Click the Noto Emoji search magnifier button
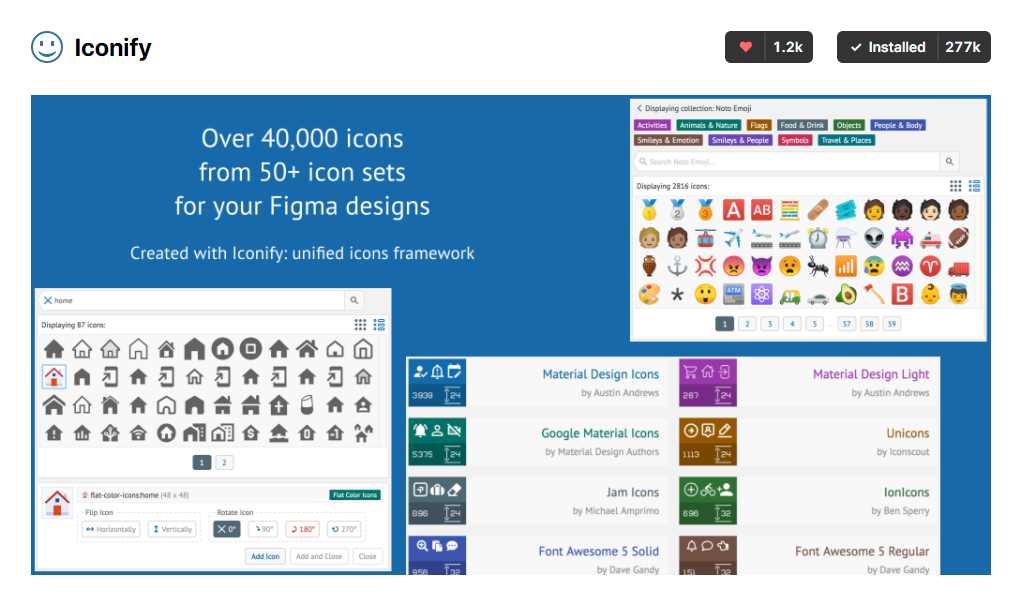Viewport: 1012px width, 594px height. tap(949, 161)
